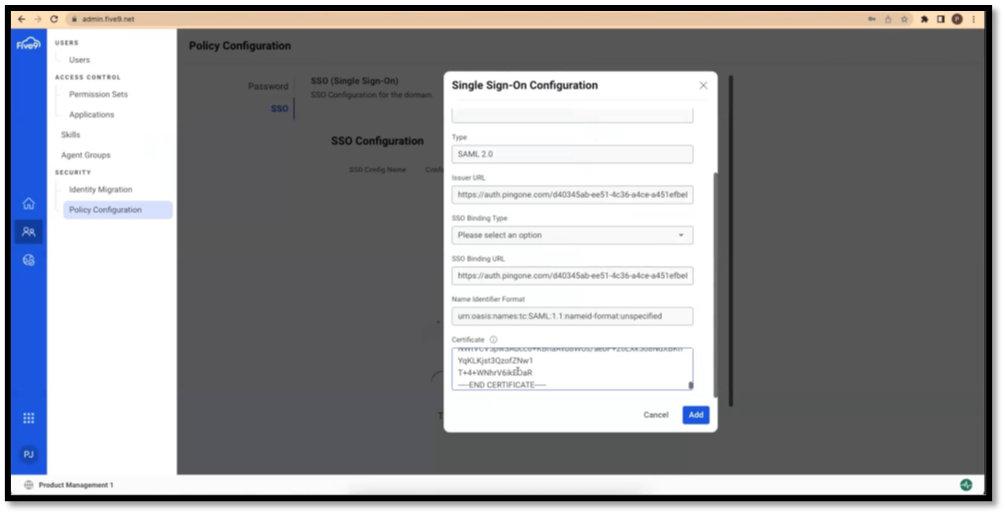Click the Certificate textarea scrollbar thumb
Screen dimensions: 1005x514
pos(690,385)
